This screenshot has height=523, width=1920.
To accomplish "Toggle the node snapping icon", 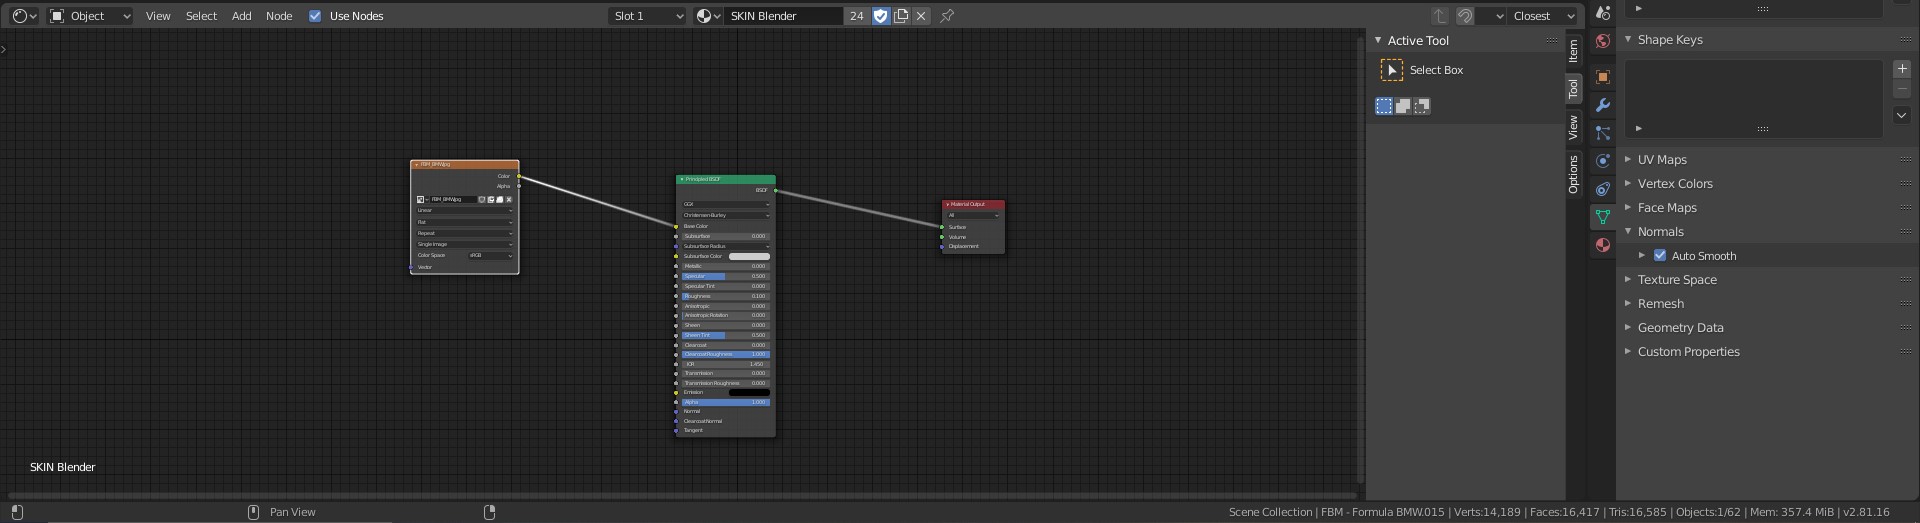I will pyautogui.click(x=1465, y=16).
